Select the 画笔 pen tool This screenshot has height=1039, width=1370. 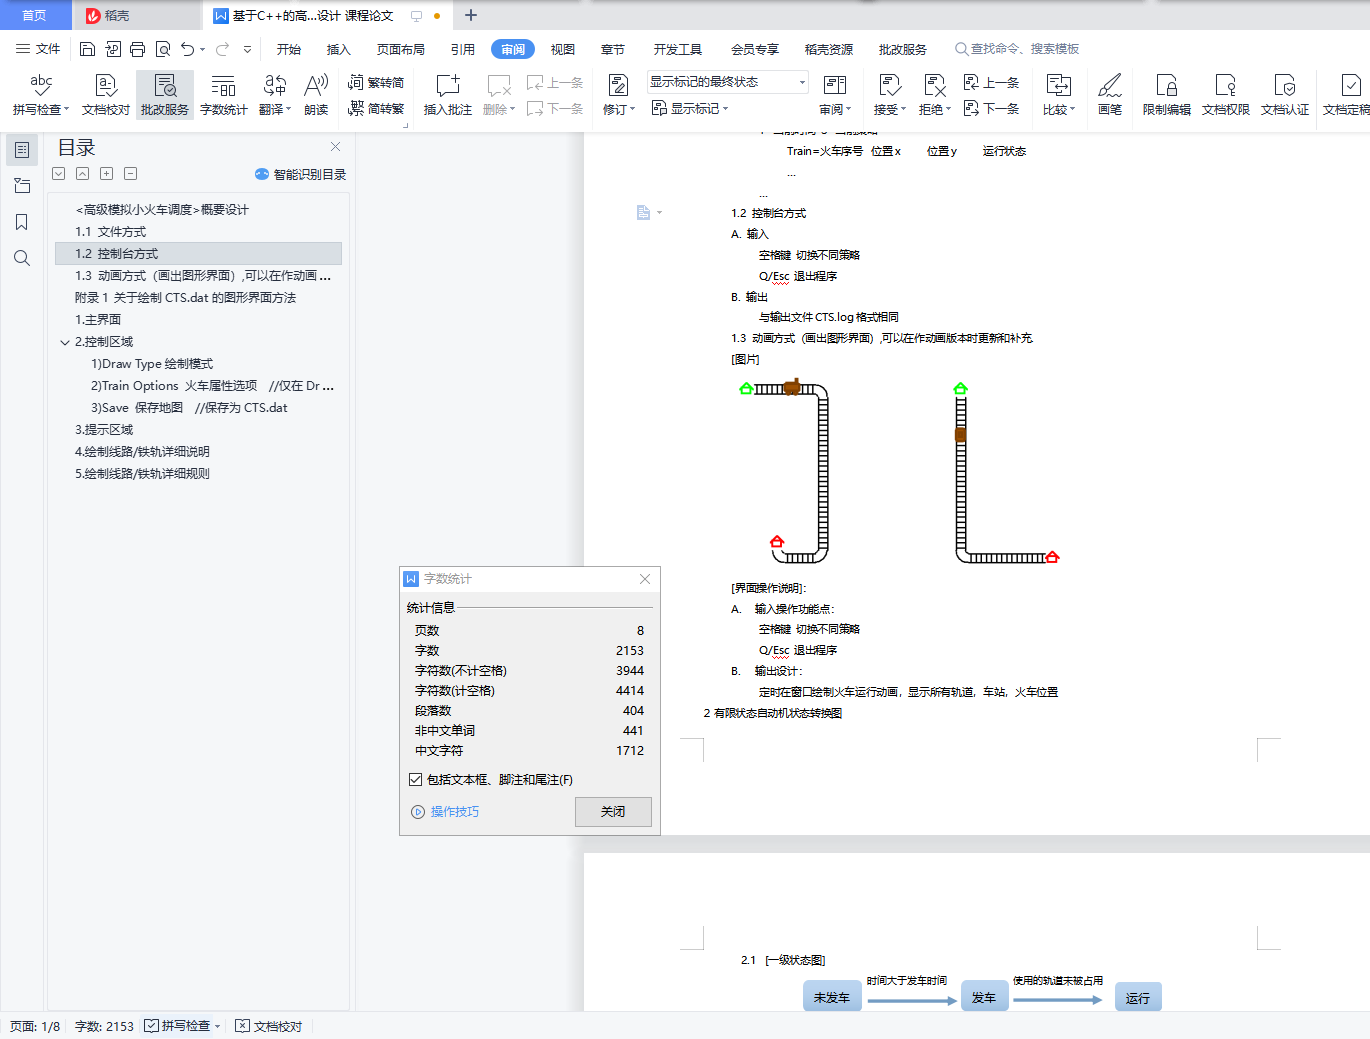coord(1110,95)
